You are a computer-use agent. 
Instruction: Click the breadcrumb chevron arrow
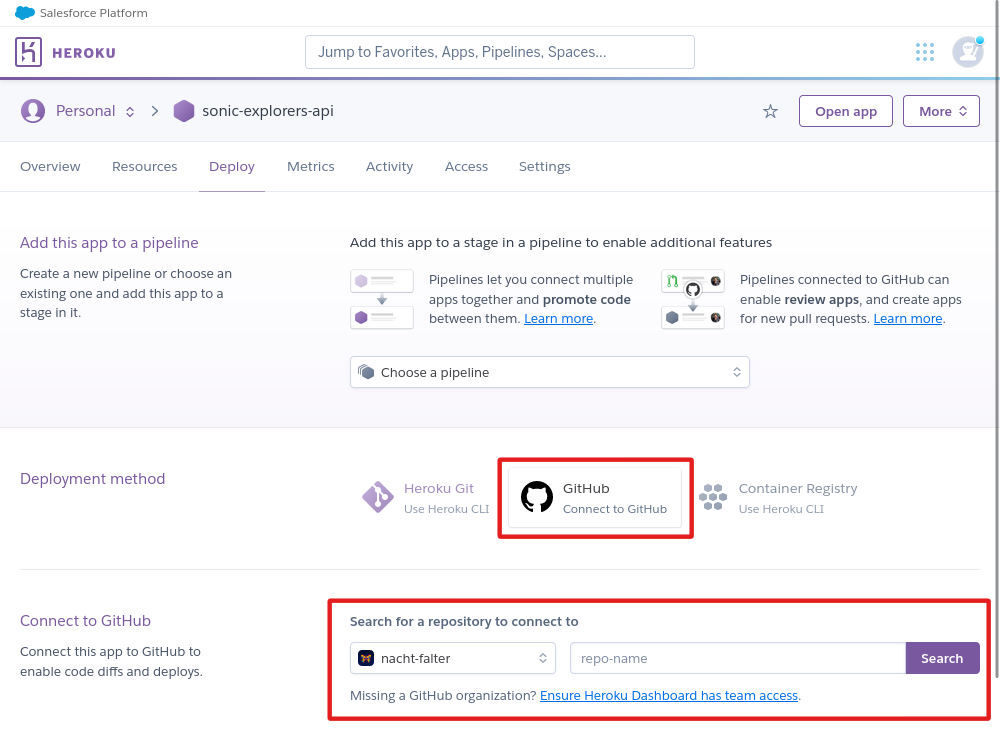tap(155, 111)
